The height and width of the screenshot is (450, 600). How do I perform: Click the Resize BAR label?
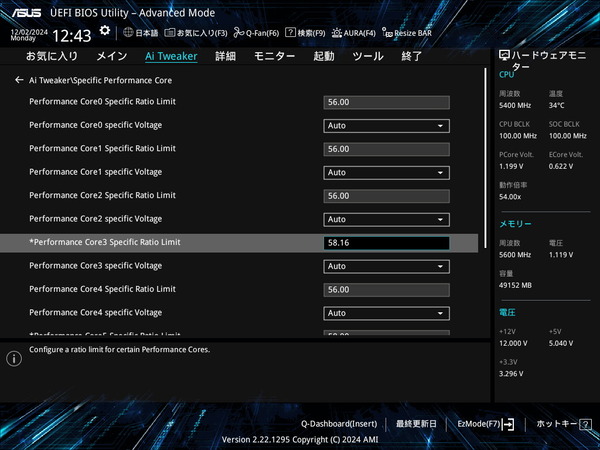tap(413, 33)
